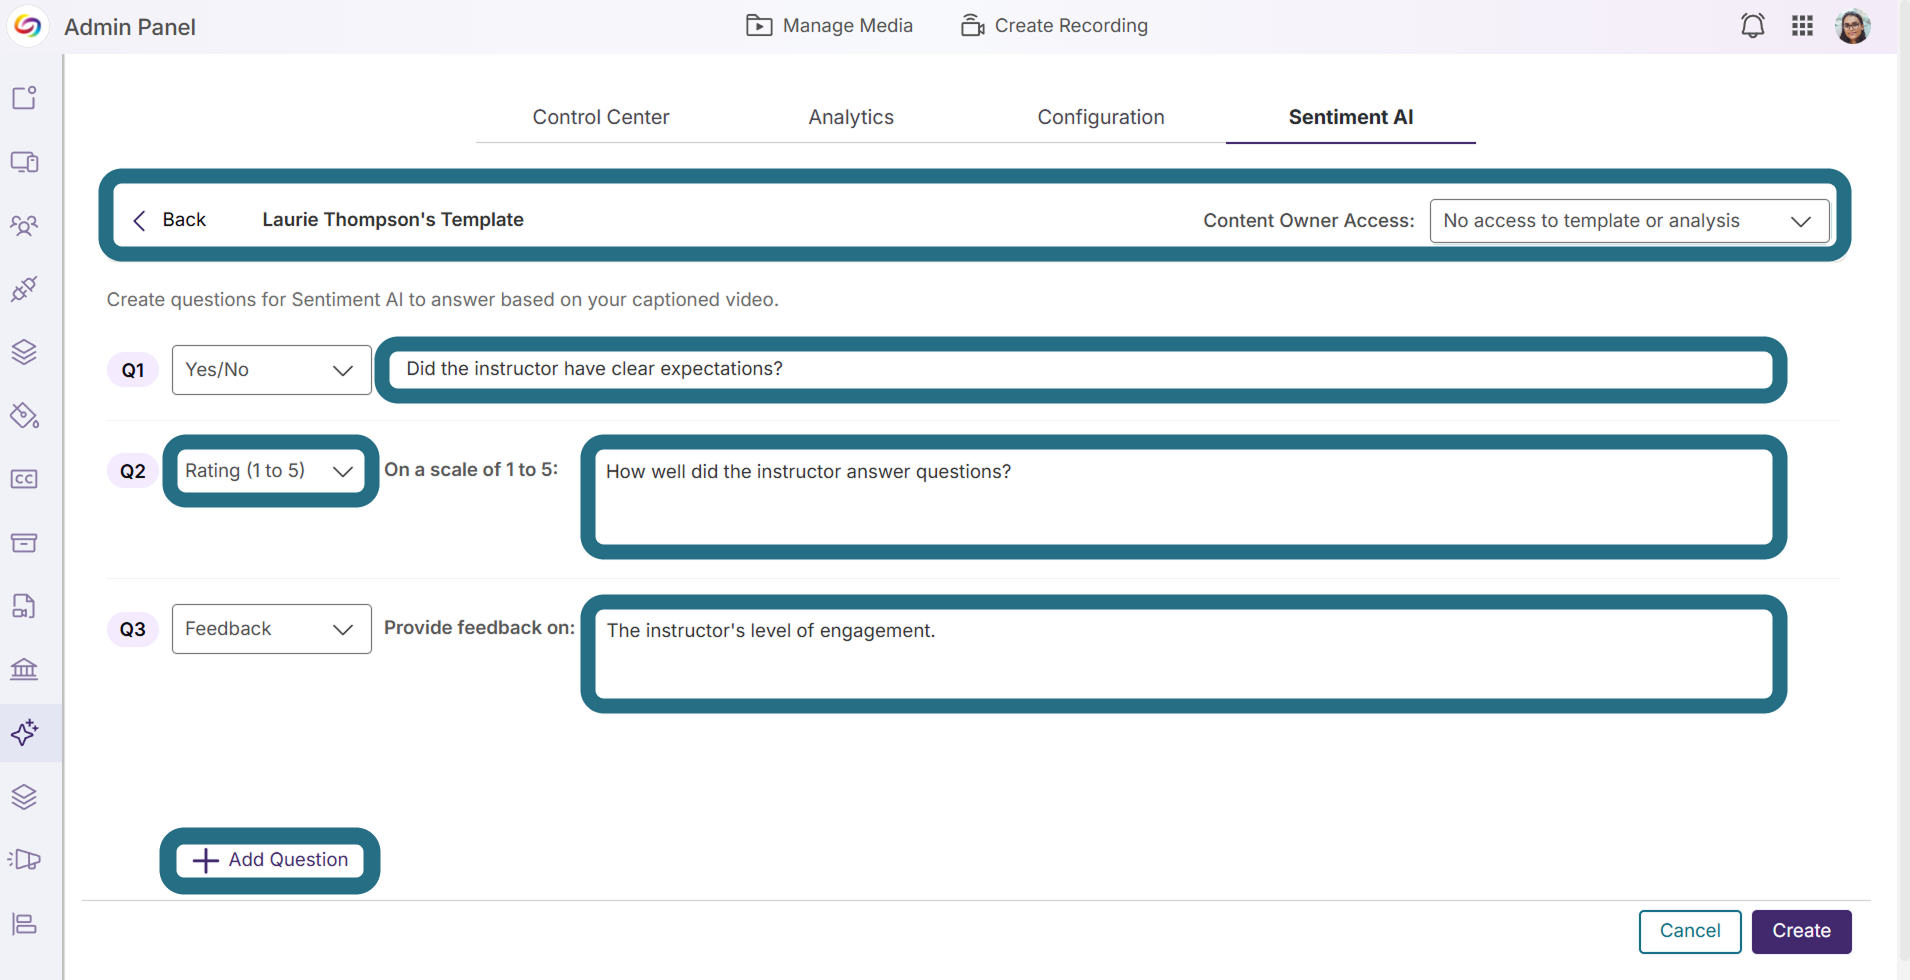Click the Create Recording camera icon

pos(972,26)
